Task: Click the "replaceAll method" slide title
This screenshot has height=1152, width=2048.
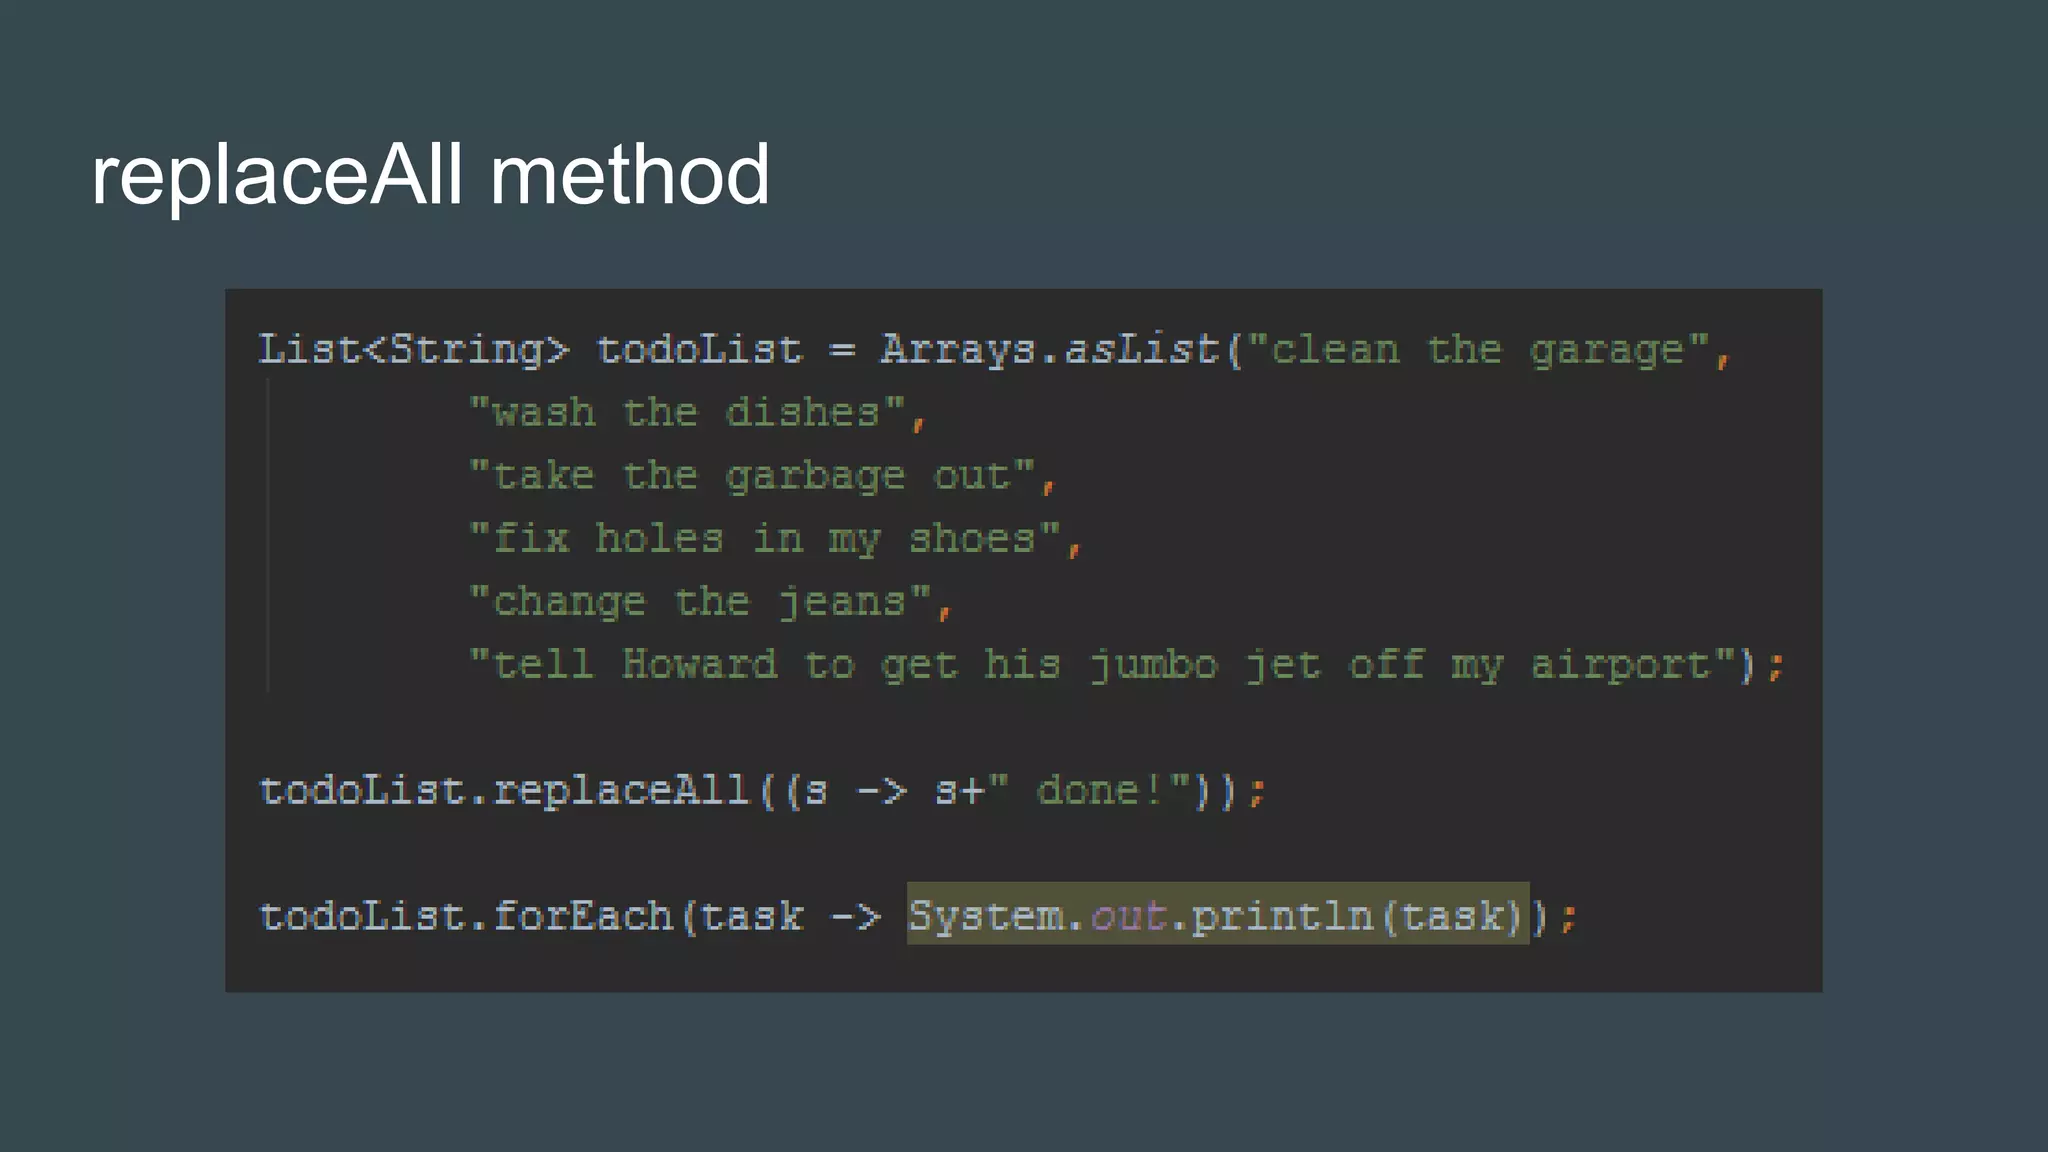Action: click(x=430, y=176)
